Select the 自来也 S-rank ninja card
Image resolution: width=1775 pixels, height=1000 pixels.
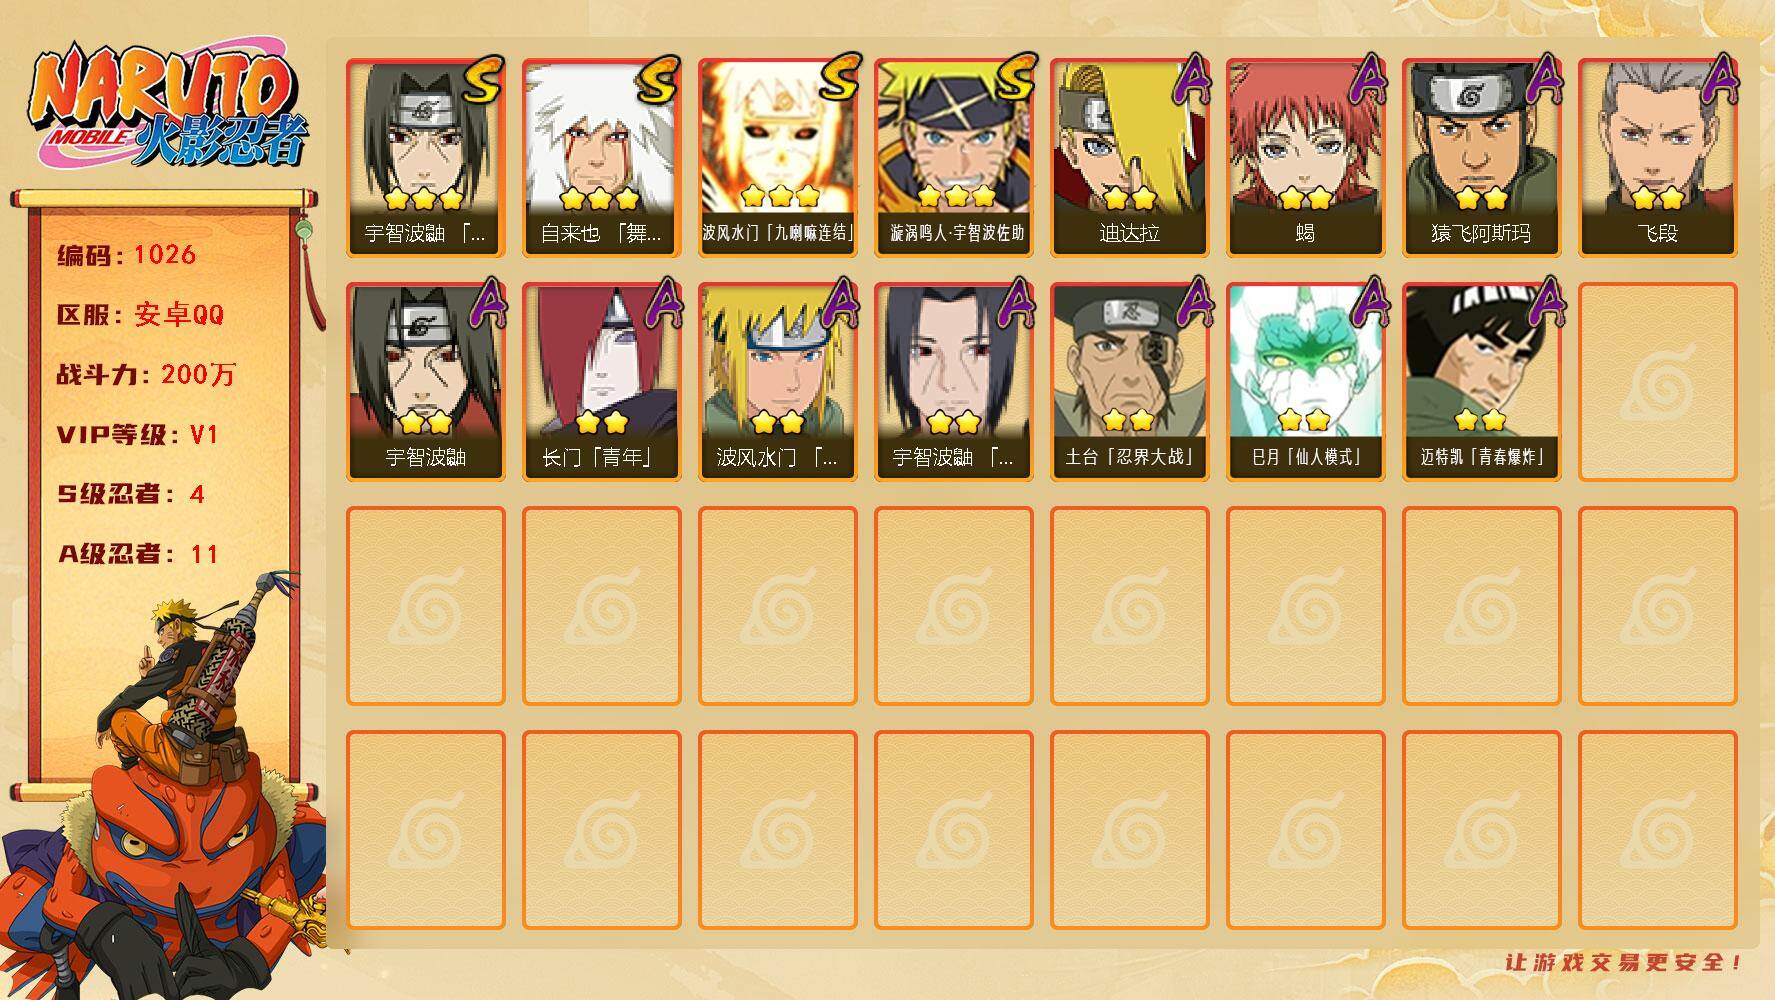[x=601, y=158]
